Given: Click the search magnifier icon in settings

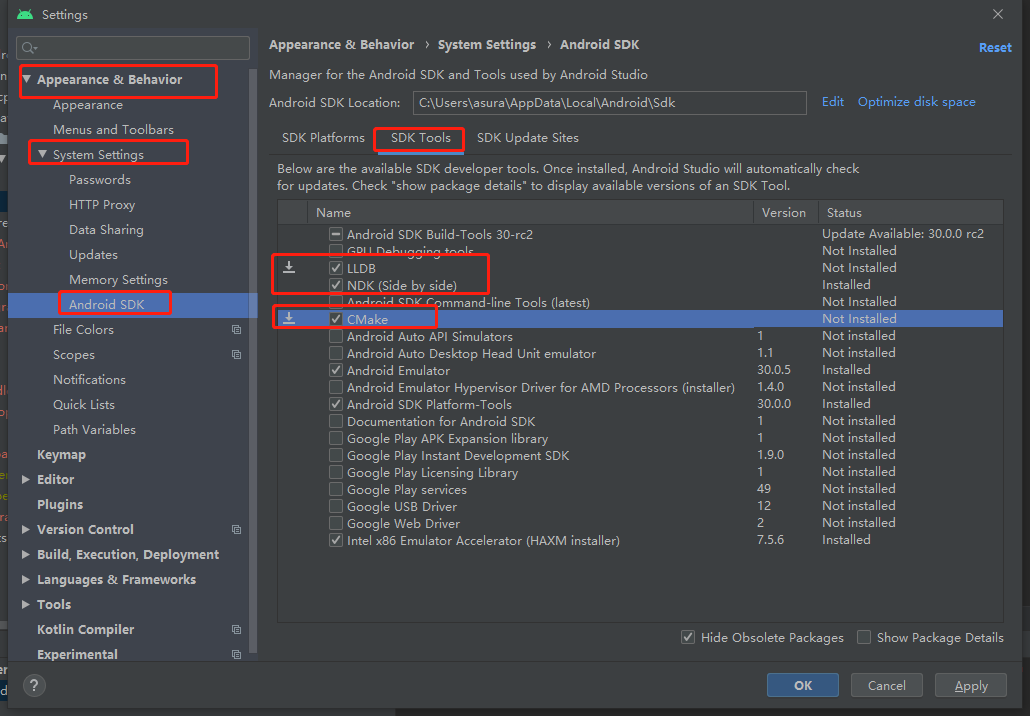Looking at the screenshot, I should pyautogui.click(x=28, y=48).
